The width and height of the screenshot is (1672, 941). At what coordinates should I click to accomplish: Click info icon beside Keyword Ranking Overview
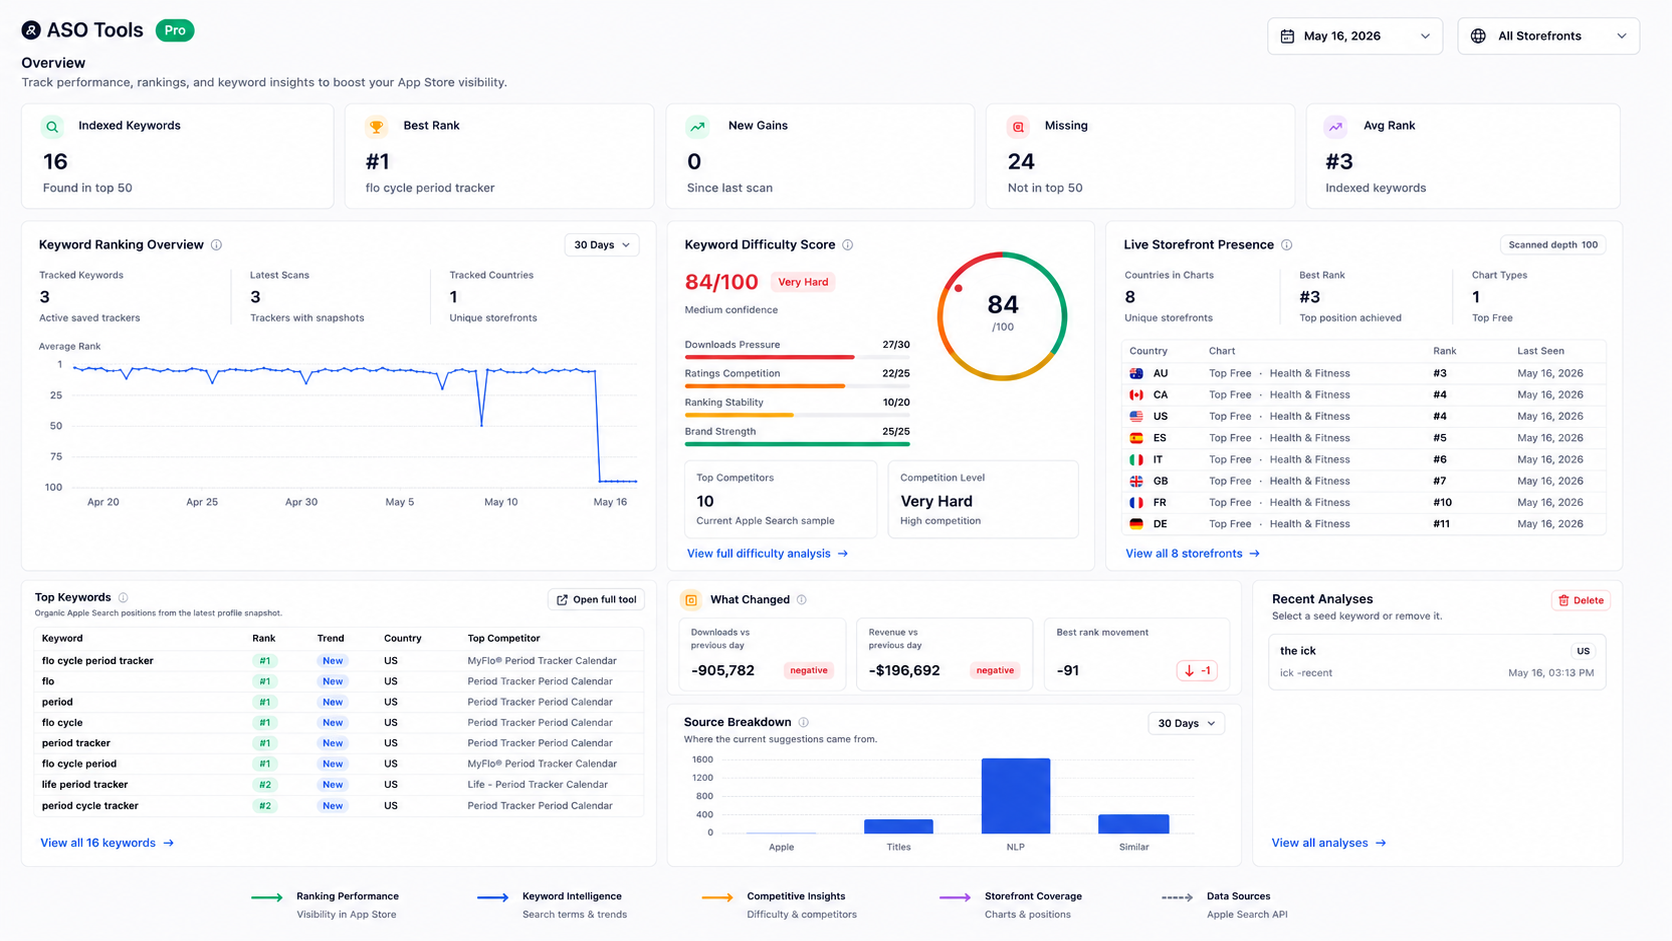pyautogui.click(x=216, y=245)
